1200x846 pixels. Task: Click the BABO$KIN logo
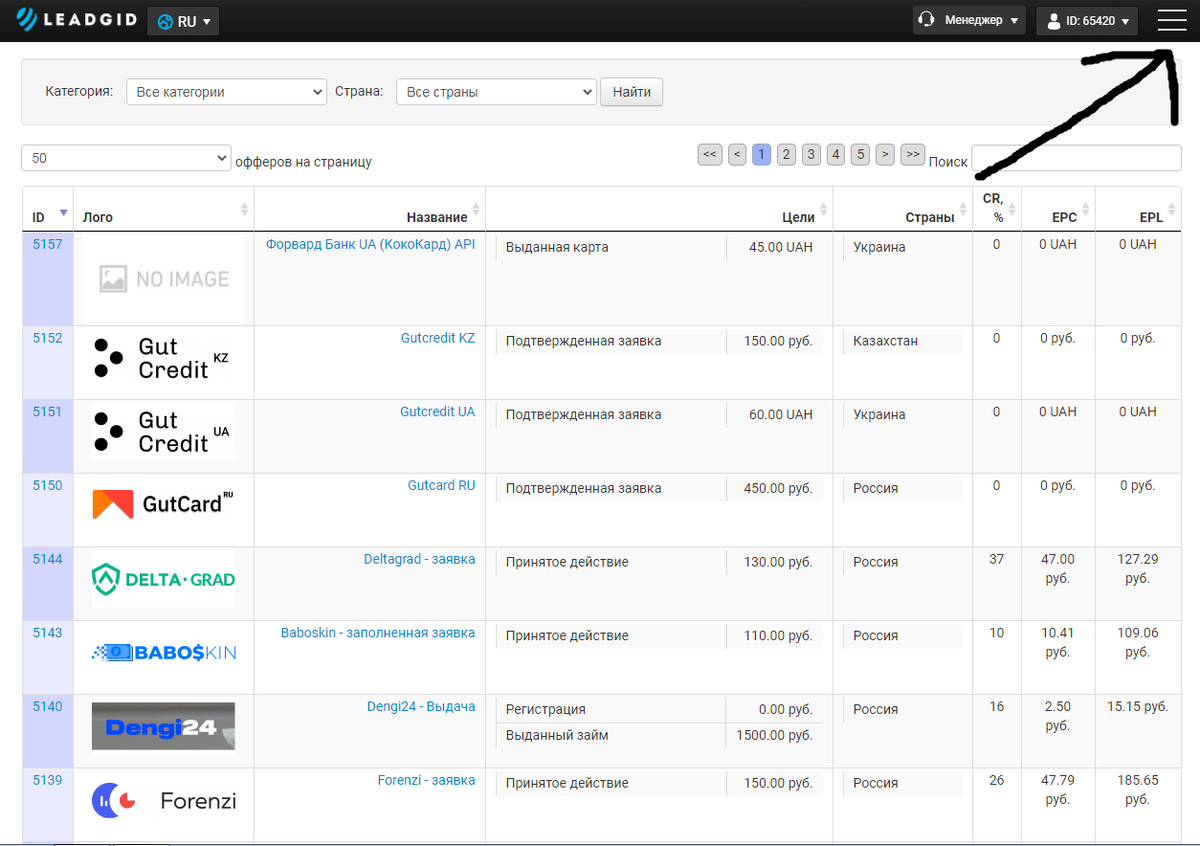(164, 653)
